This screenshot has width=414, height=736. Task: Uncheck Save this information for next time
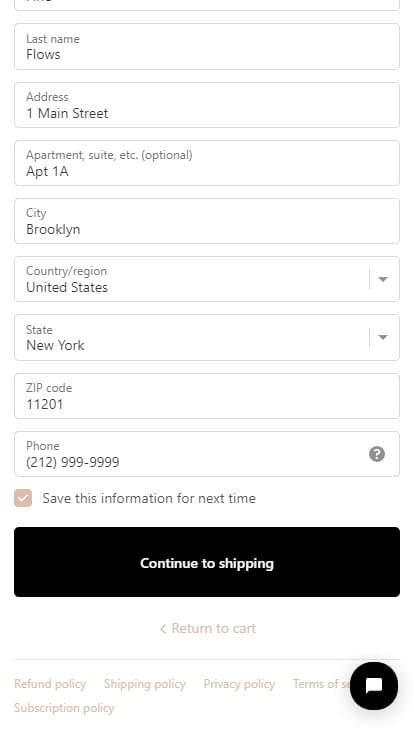[x=23, y=498]
